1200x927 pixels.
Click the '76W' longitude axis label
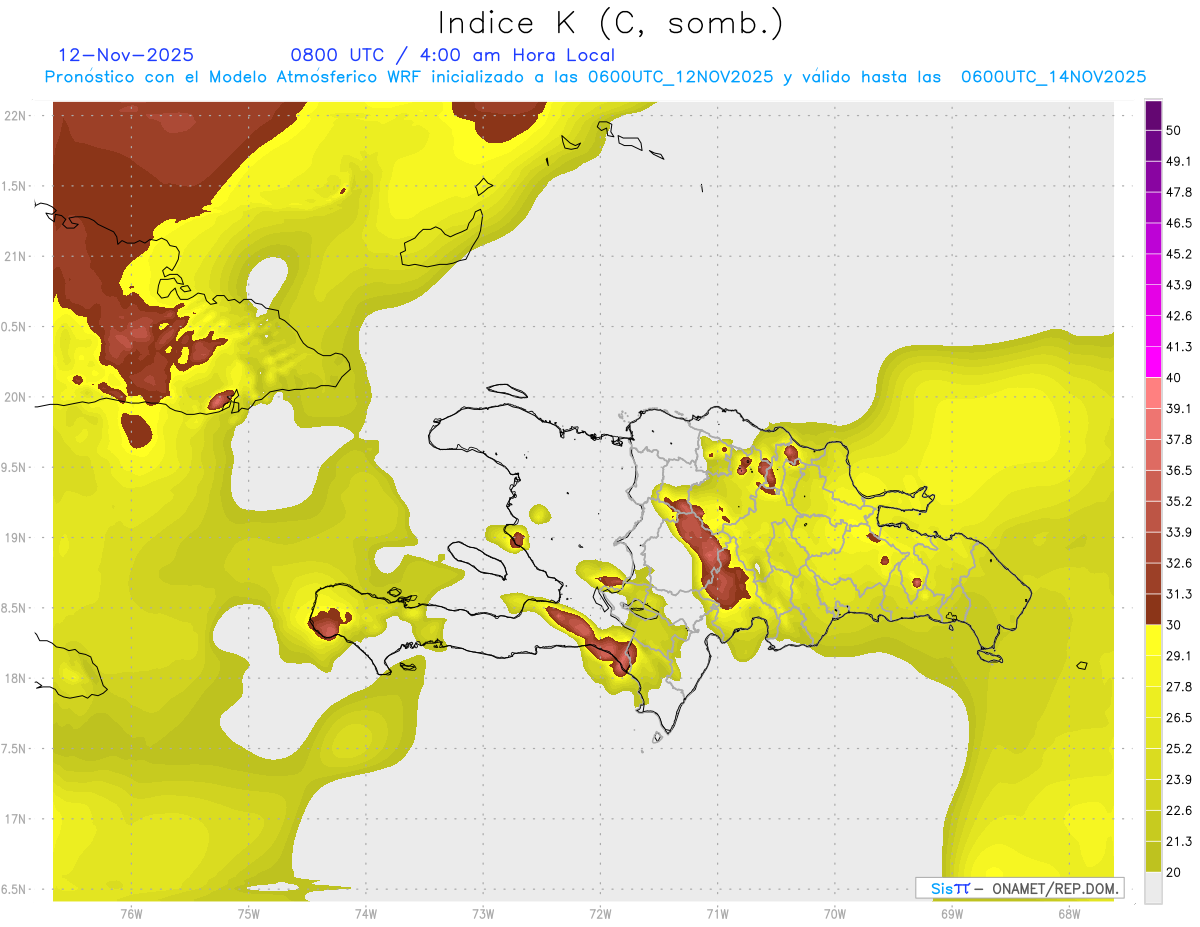point(131,915)
